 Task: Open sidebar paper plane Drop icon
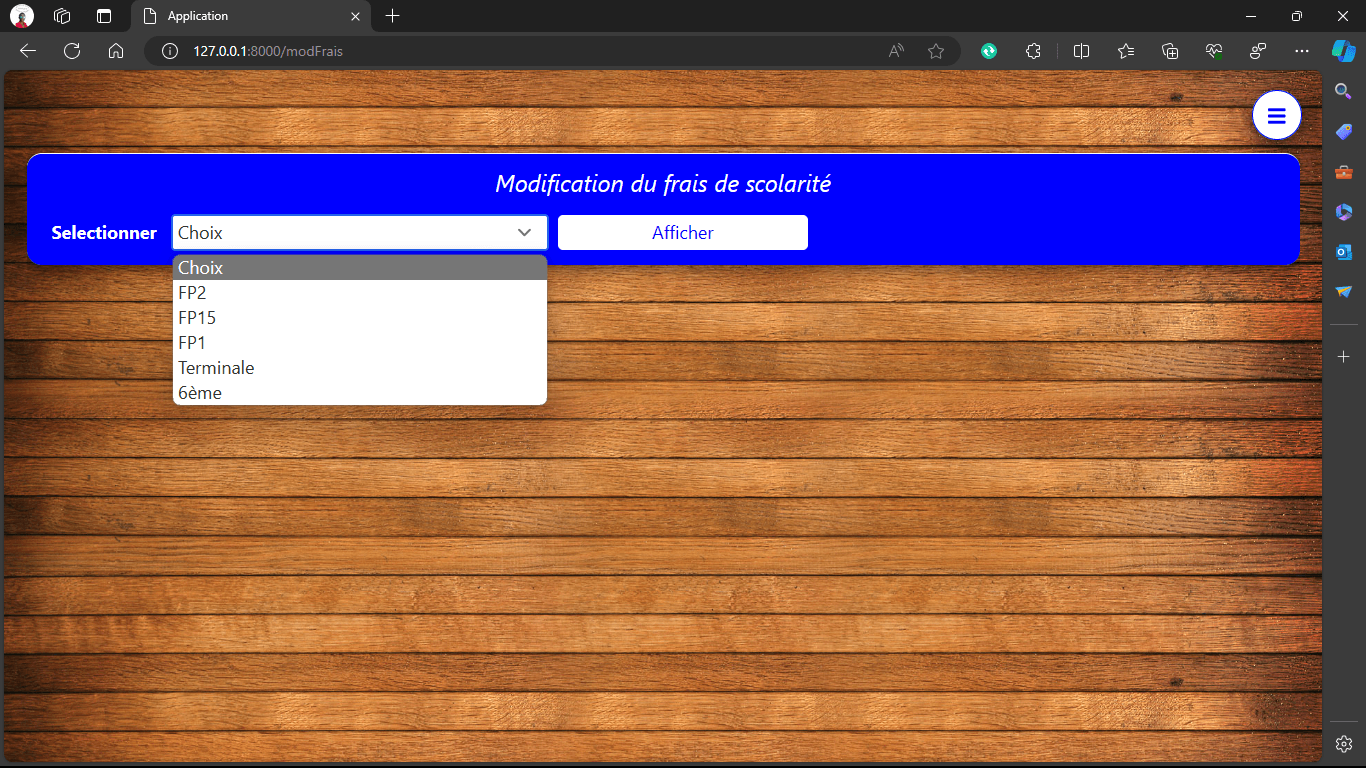(x=1344, y=292)
